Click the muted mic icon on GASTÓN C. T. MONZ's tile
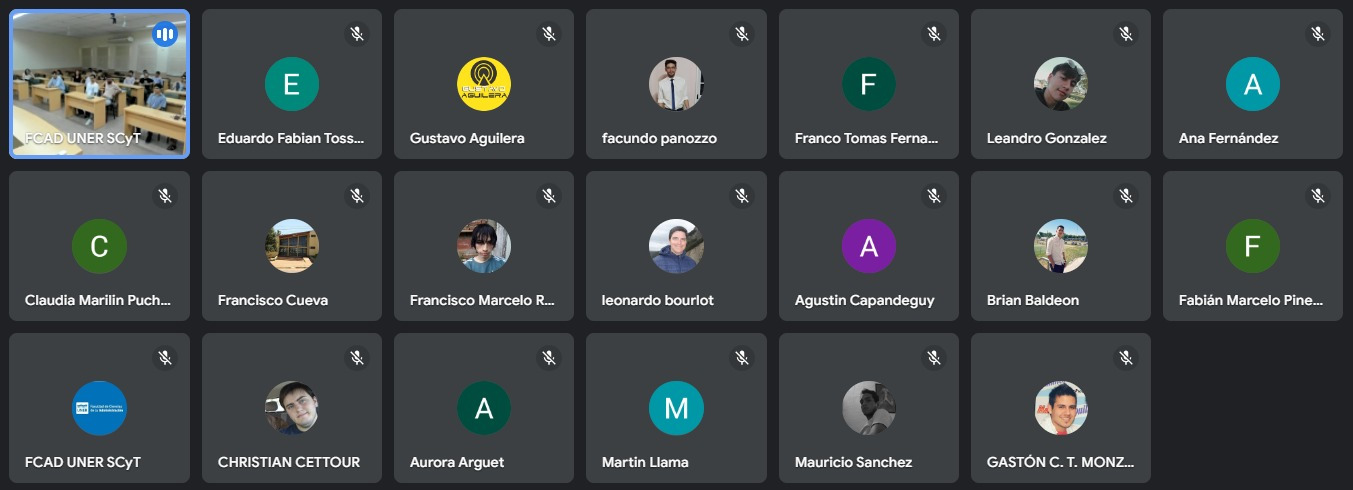 (x=1126, y=358)
